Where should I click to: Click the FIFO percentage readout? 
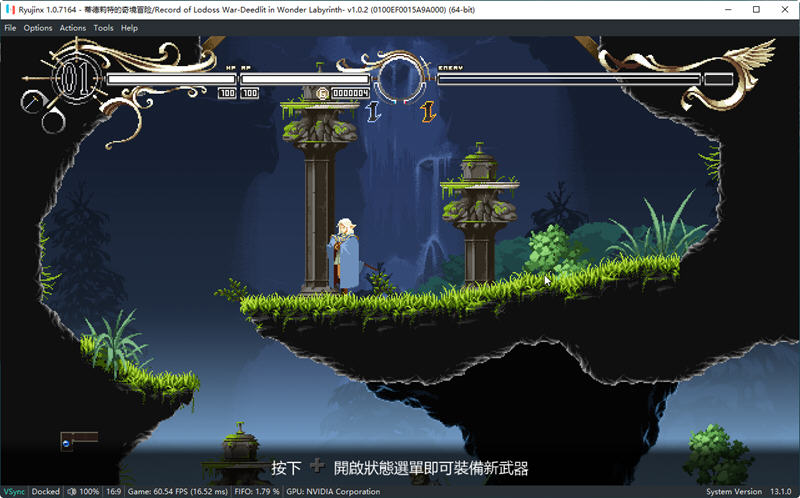(x=257, y=491)
